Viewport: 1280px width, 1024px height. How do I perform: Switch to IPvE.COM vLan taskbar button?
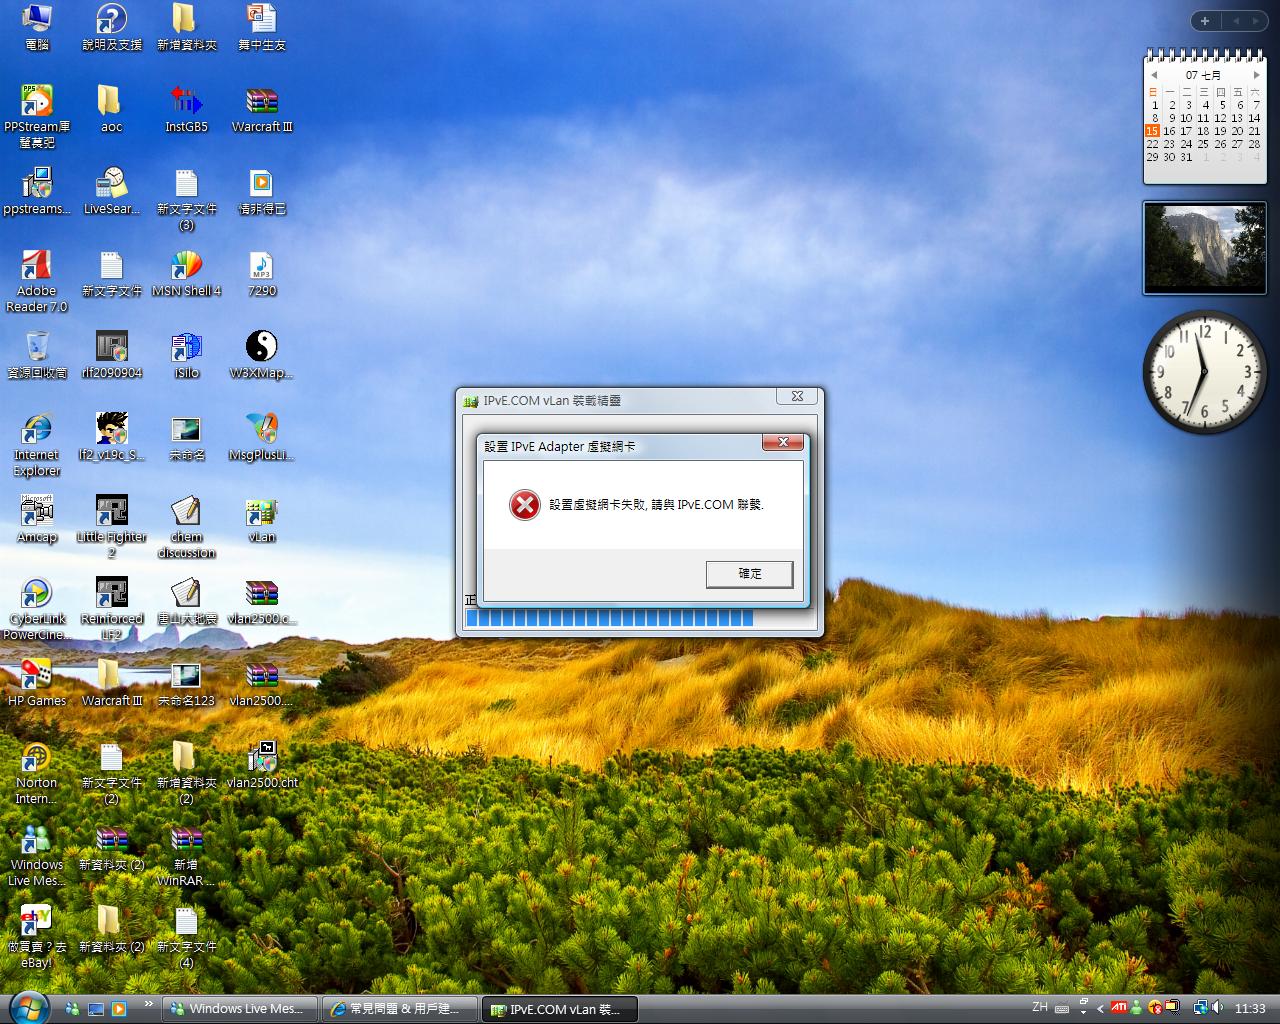(560, 1009)
